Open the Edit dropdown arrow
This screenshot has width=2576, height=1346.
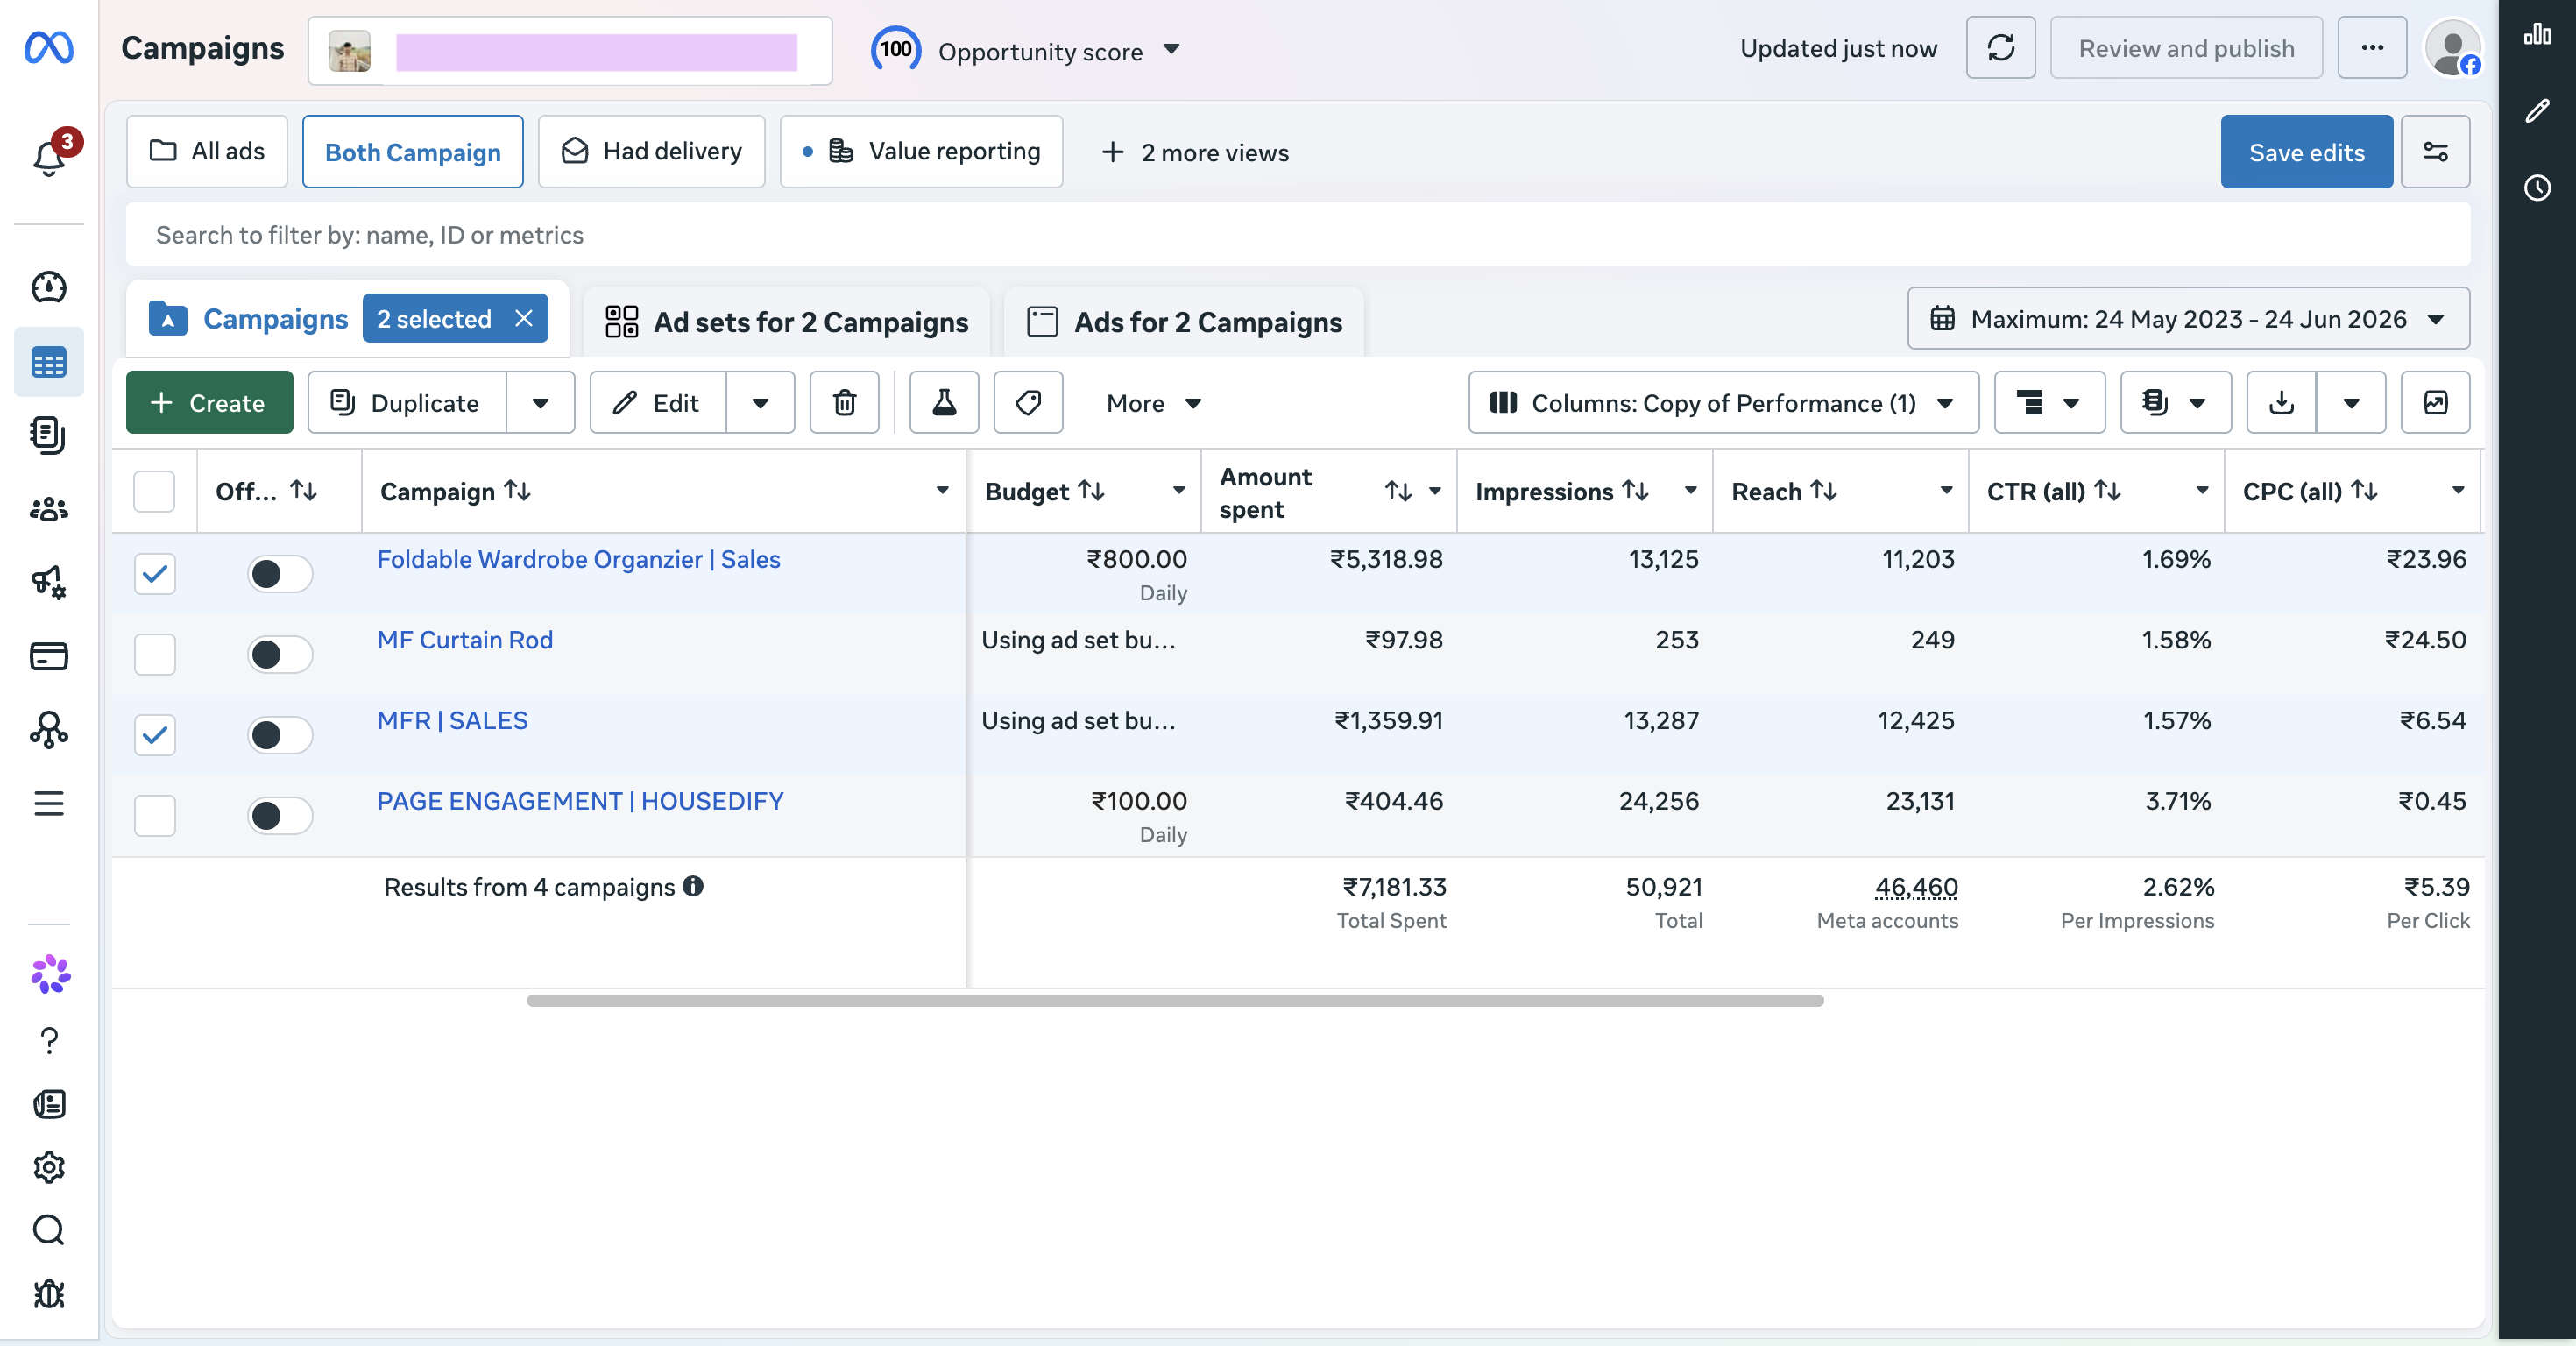(x=760, y=402)
